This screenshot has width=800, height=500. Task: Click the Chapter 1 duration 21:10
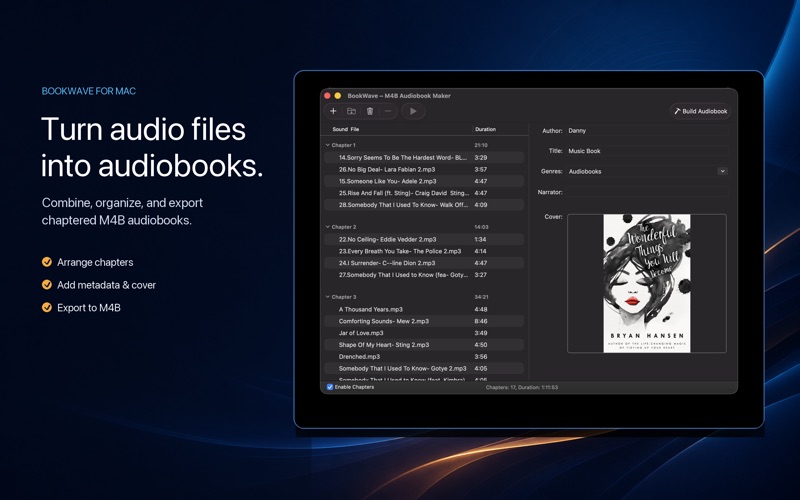tap(481, 145)
